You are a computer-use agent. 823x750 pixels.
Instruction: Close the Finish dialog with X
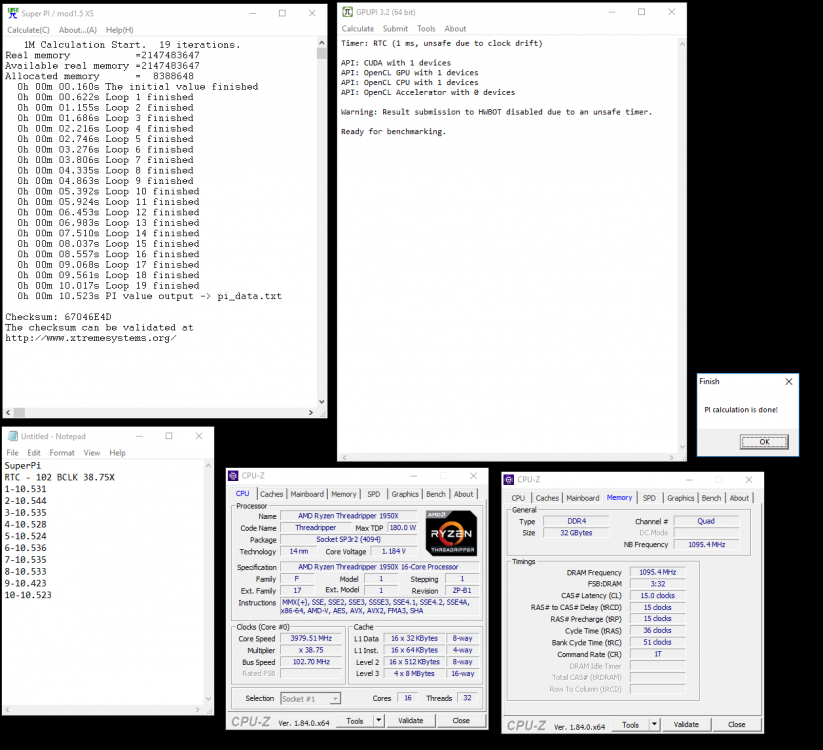(x=789, y=382)
